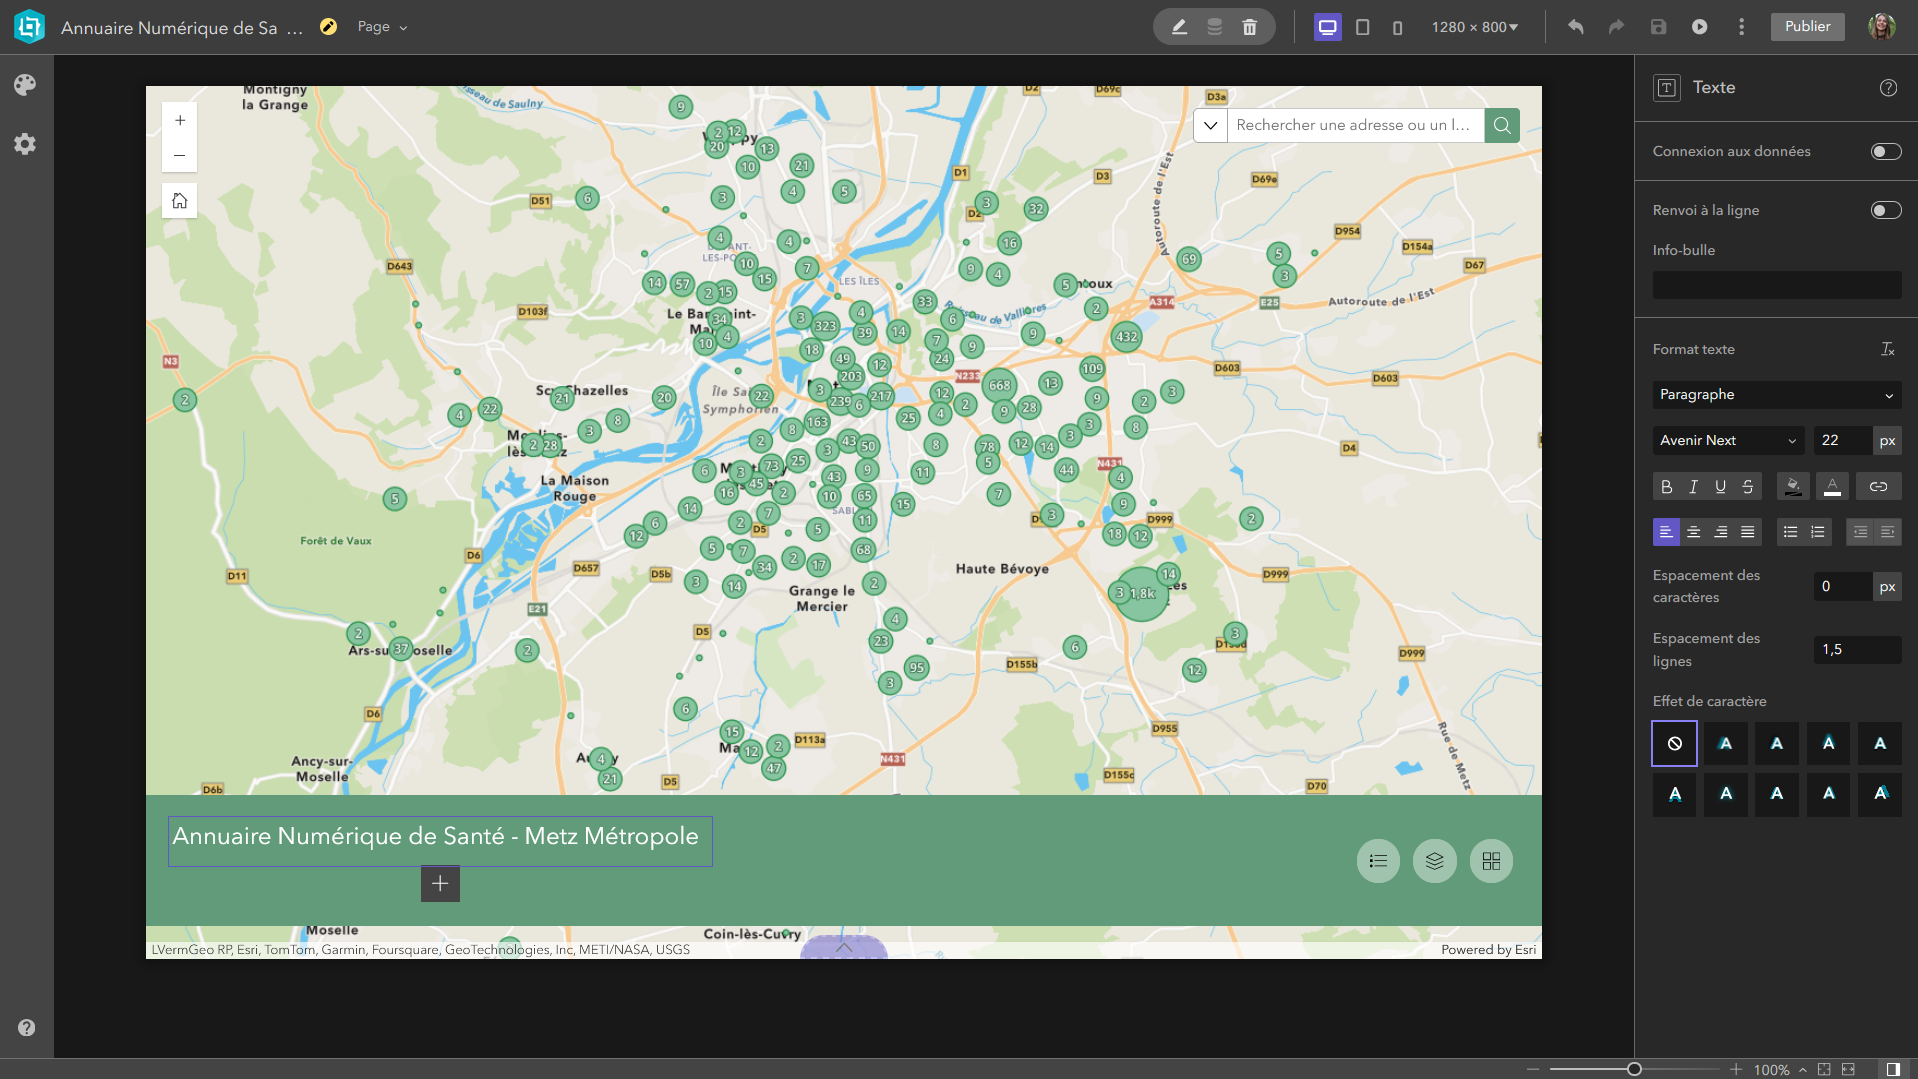
Task: Open the help icon in left sidebar
Action: tap(26, 1027)
